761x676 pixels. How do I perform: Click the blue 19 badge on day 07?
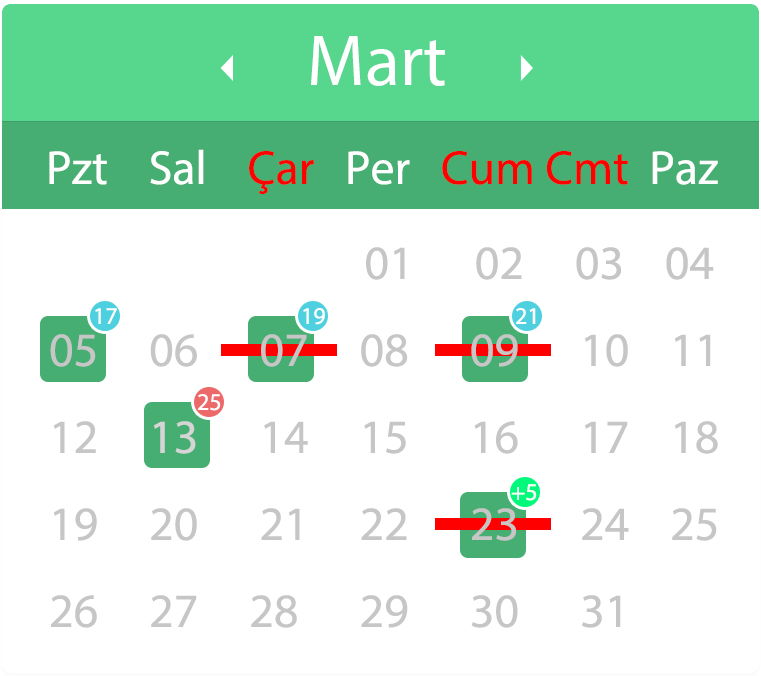point(313,317)
